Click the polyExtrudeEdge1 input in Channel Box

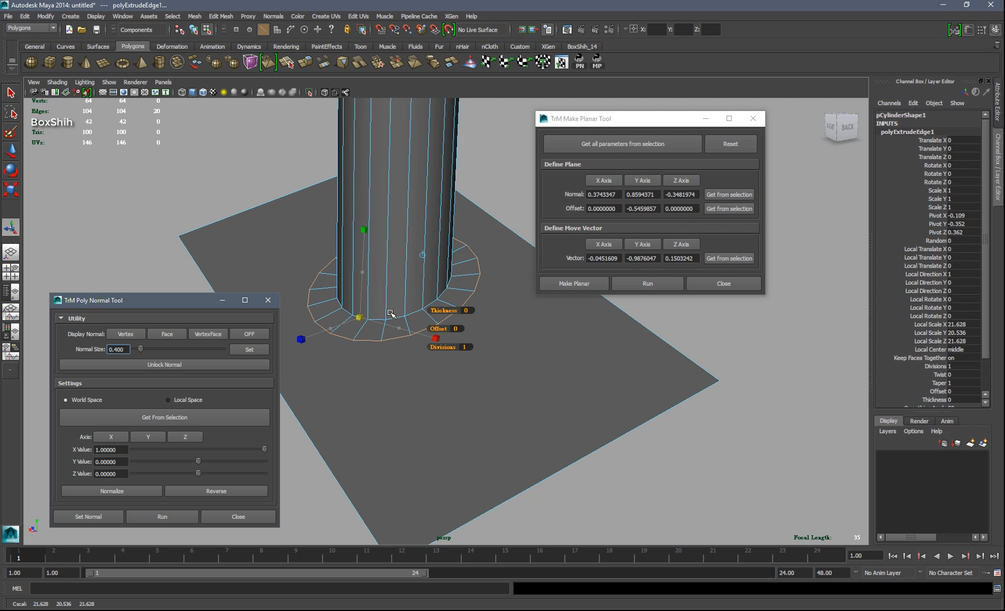tap(907, 131)
